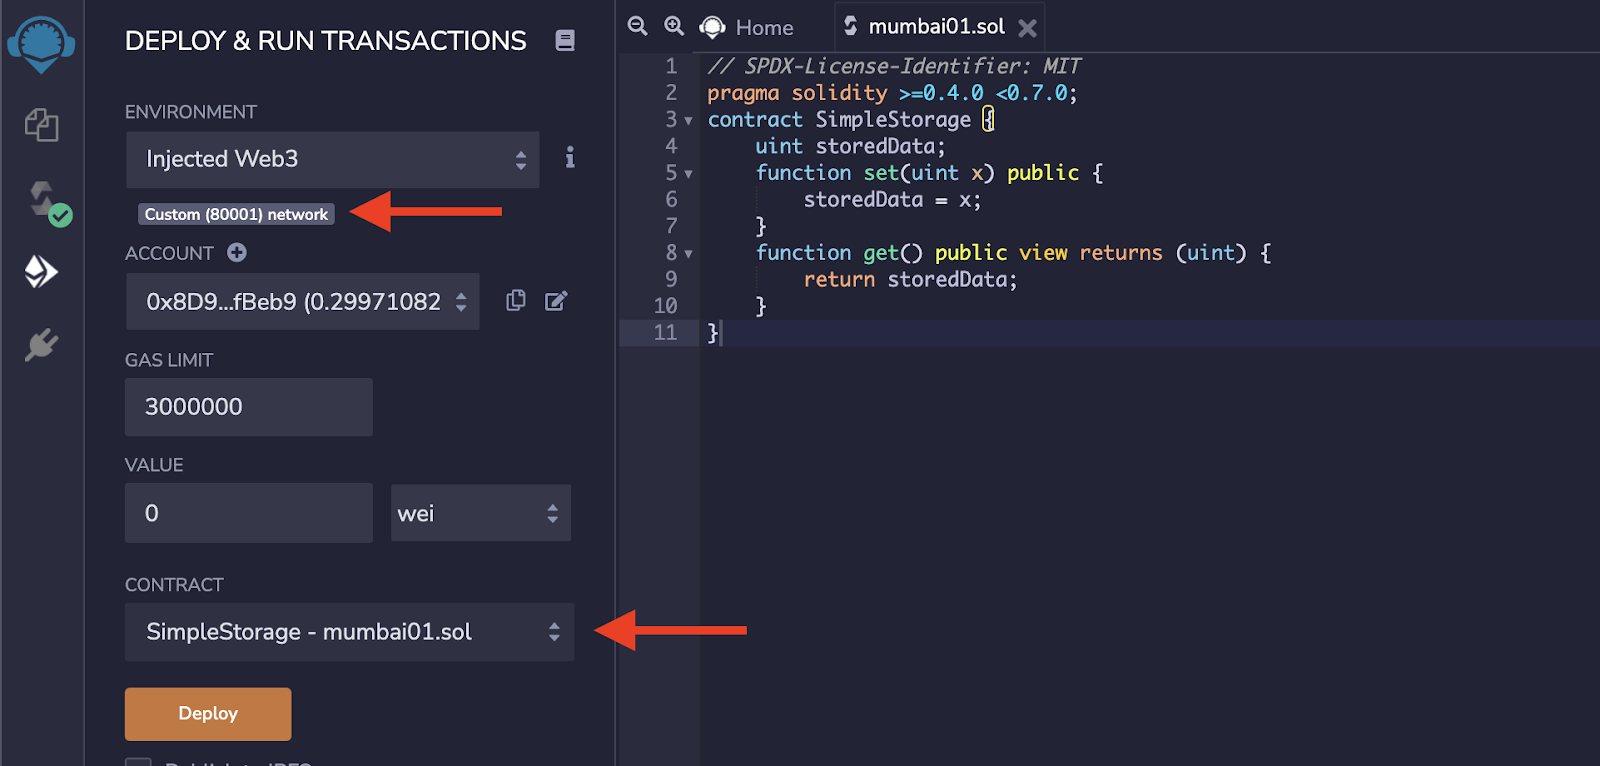This screenshot has width=1600, height=766.
Task: Switch to the Home tab
Action: (747, 27)
